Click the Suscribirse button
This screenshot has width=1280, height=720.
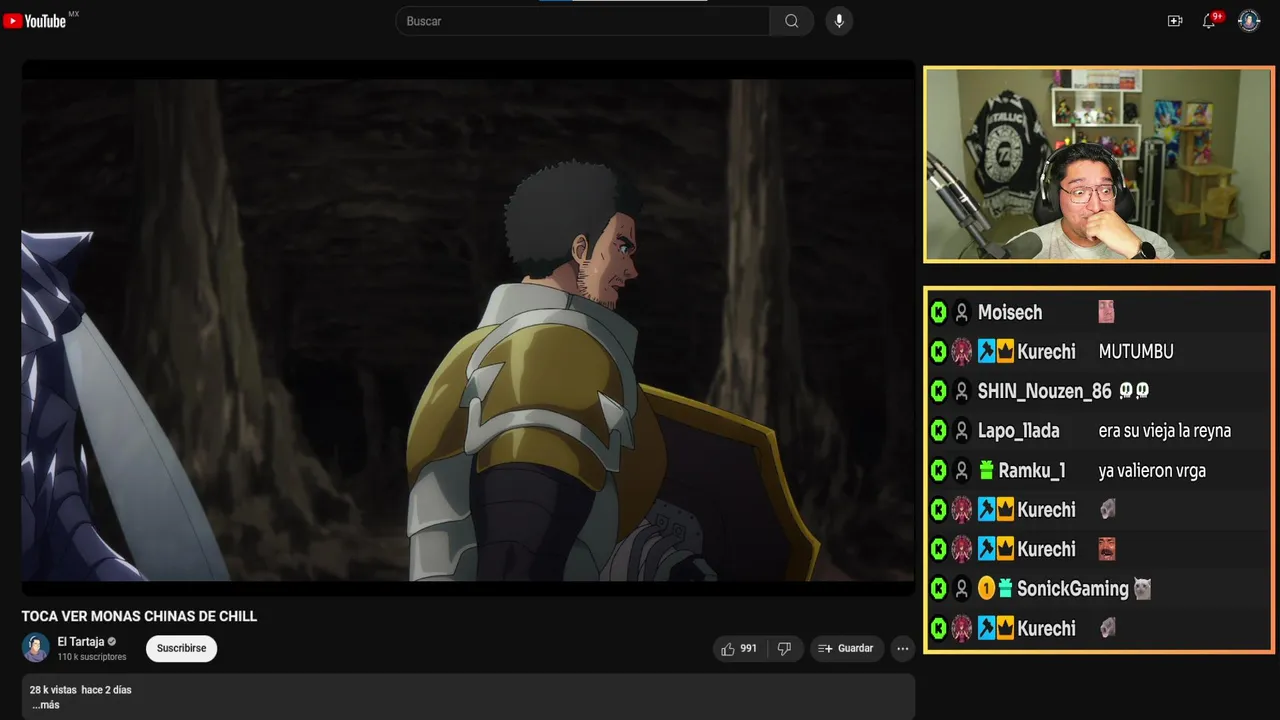181,648
